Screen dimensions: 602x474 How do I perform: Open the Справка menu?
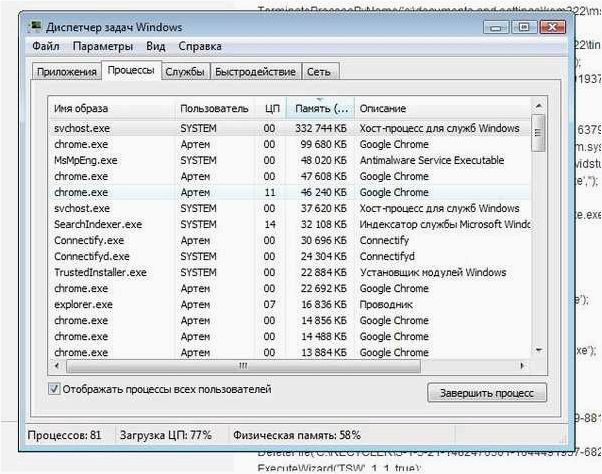[200, 46]
